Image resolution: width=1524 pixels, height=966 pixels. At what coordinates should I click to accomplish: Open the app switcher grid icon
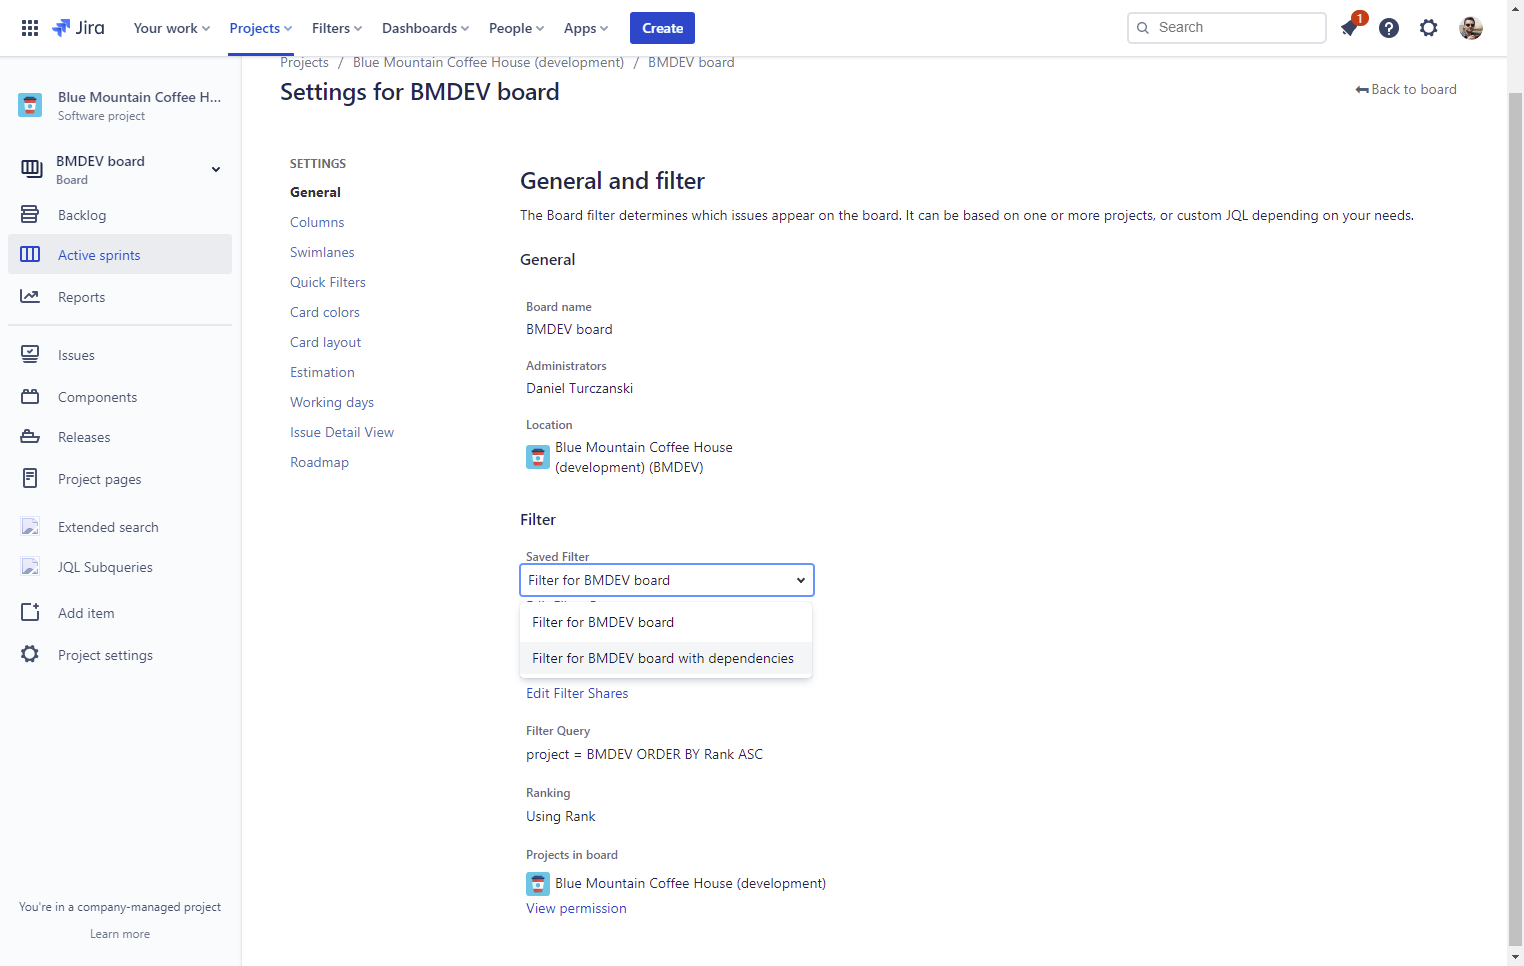pyautogui.click(x=30, y=28)
